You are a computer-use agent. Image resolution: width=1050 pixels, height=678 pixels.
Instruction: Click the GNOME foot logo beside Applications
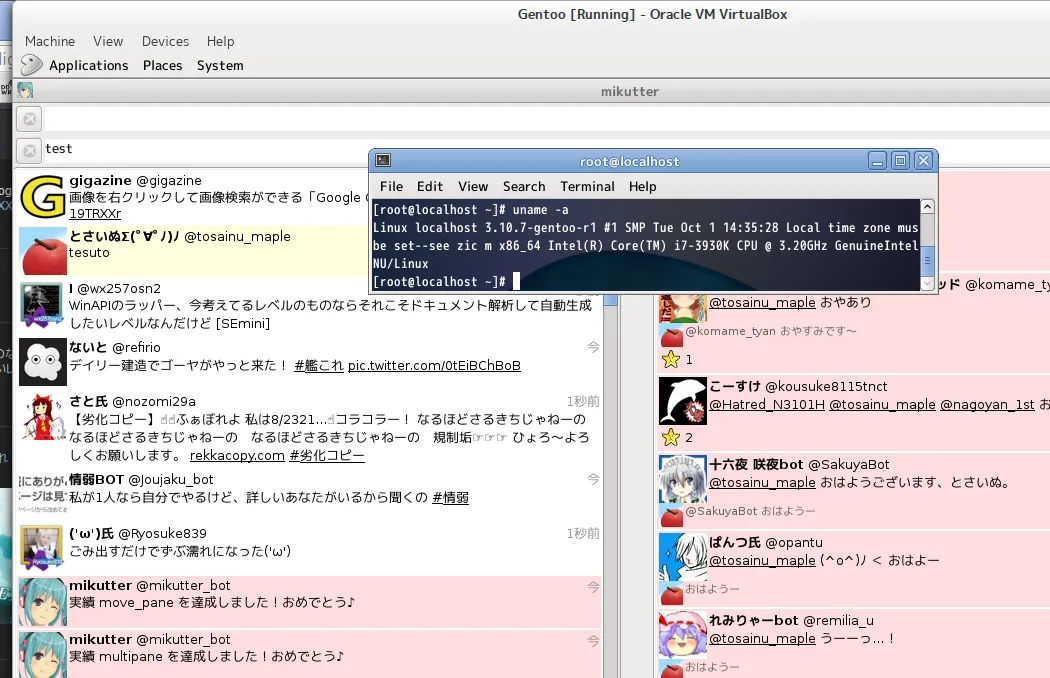pos(32,65)
